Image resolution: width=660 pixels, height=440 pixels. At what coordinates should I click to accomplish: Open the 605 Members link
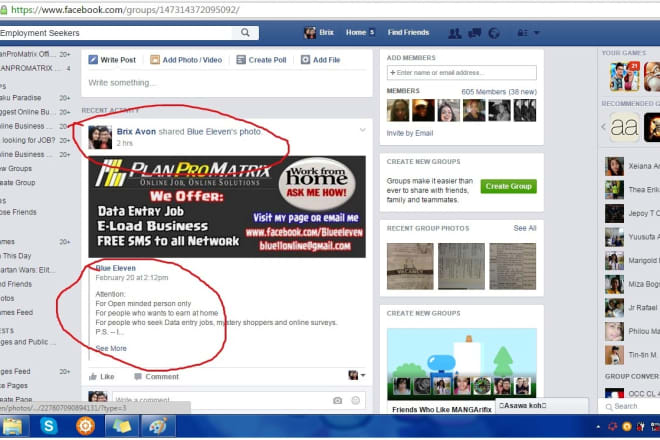[x=499, y=91]
